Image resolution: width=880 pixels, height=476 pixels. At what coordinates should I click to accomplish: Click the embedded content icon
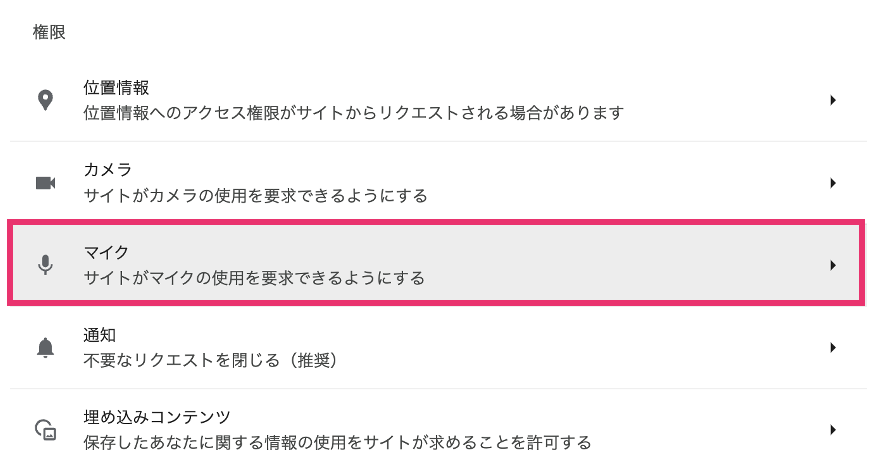(45, 430)
